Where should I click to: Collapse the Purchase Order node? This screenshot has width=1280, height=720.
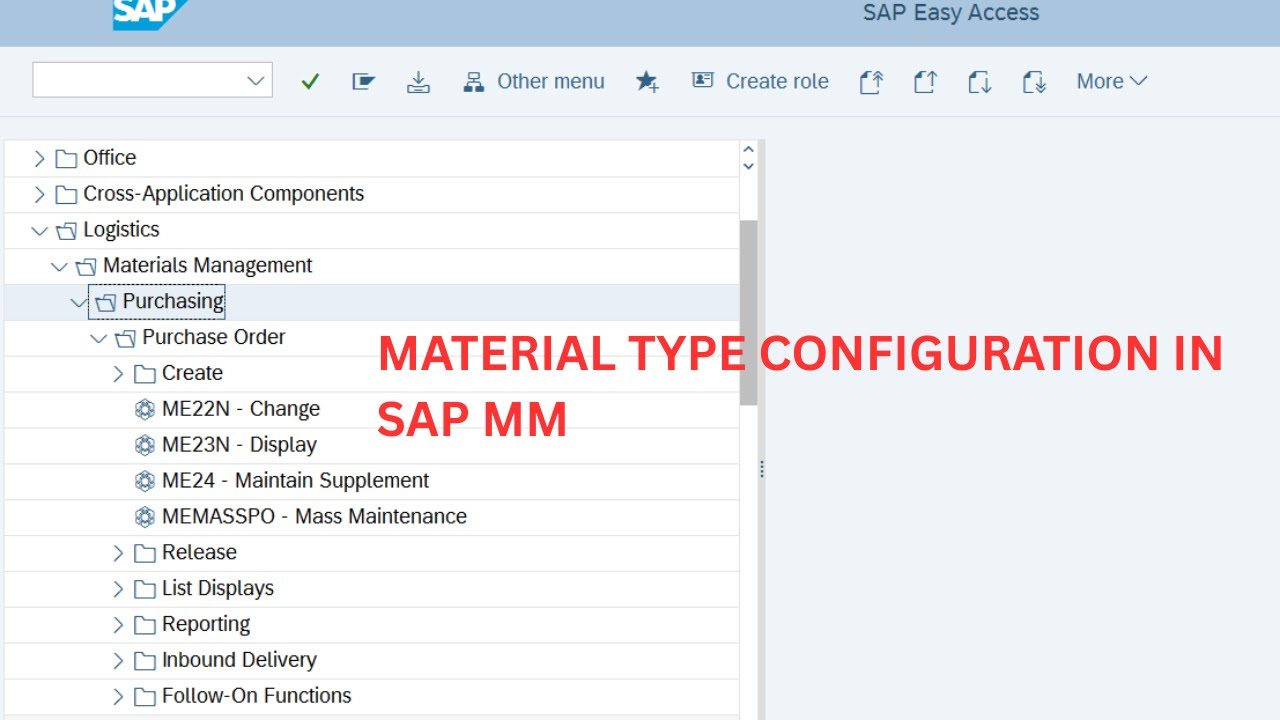click(98, 338)
